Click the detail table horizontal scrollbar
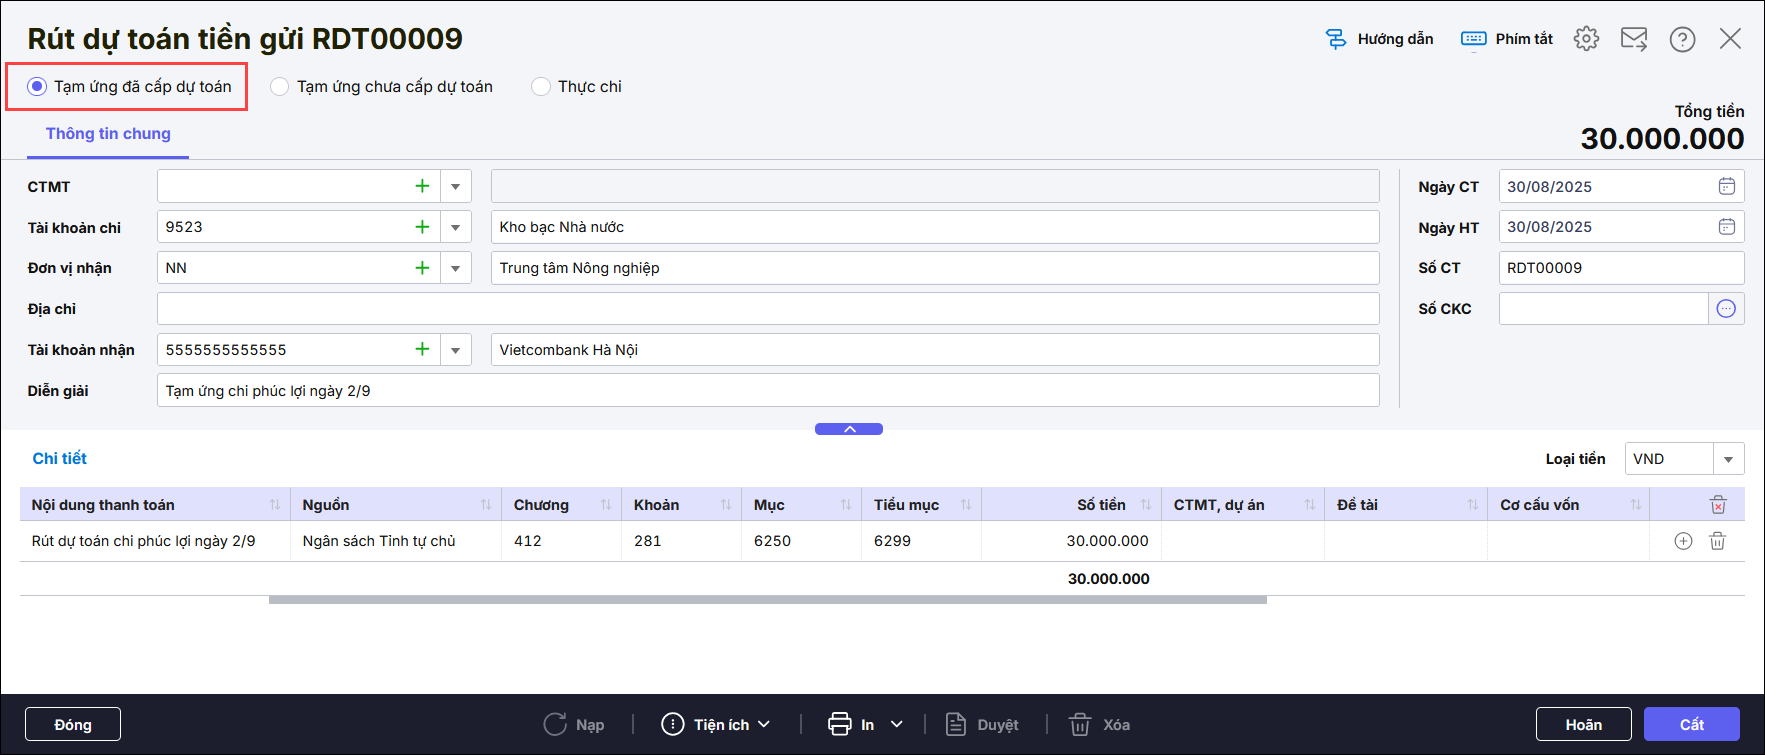The height and width of the screenshot is (755, 1765). coord(767,600)
